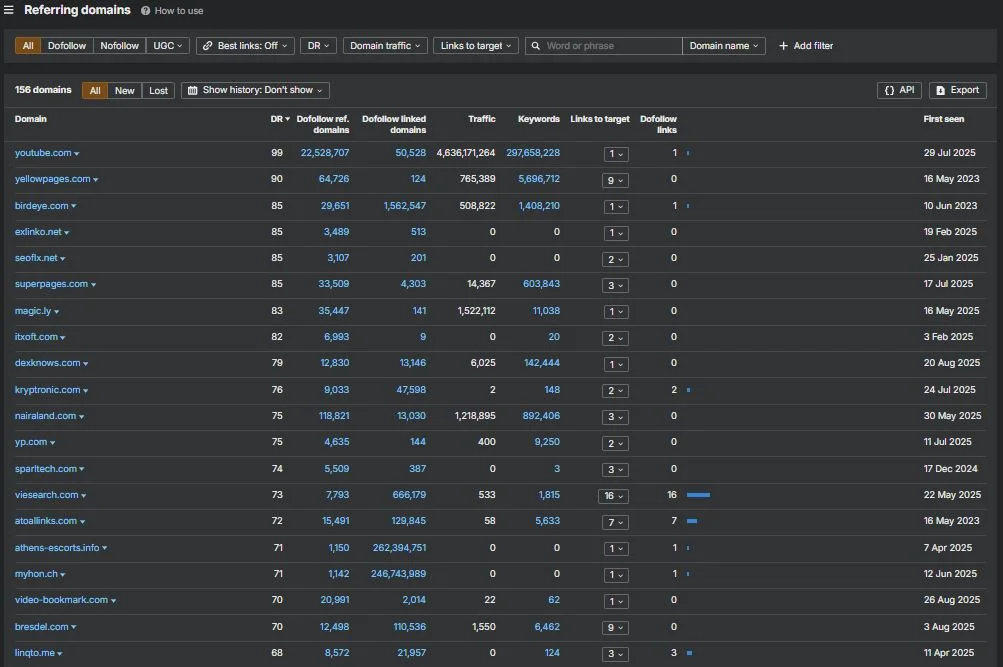Open caret menu next to nairaland.com
Viewport: 1003px width, 667px height.
[x=81, y=417]
